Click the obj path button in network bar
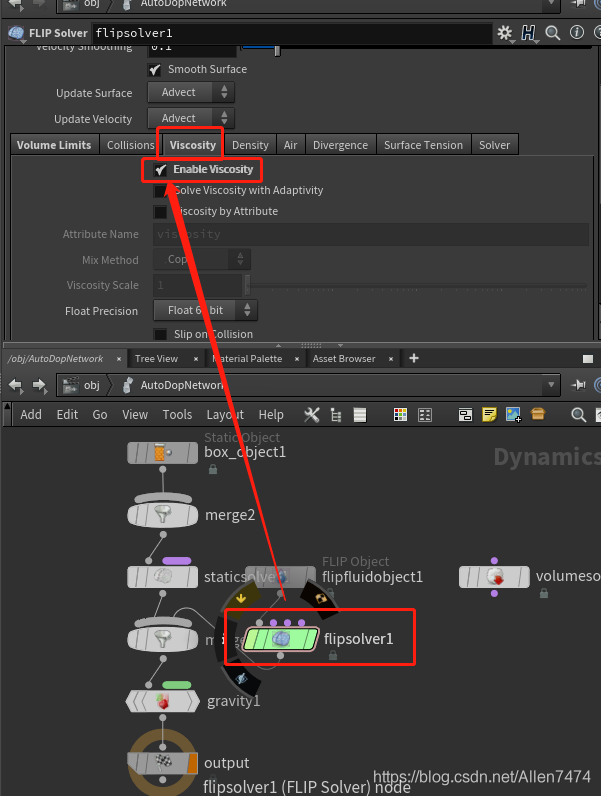Image resolution: width=601 pixels, height=796 pixels. click(81, 385)
